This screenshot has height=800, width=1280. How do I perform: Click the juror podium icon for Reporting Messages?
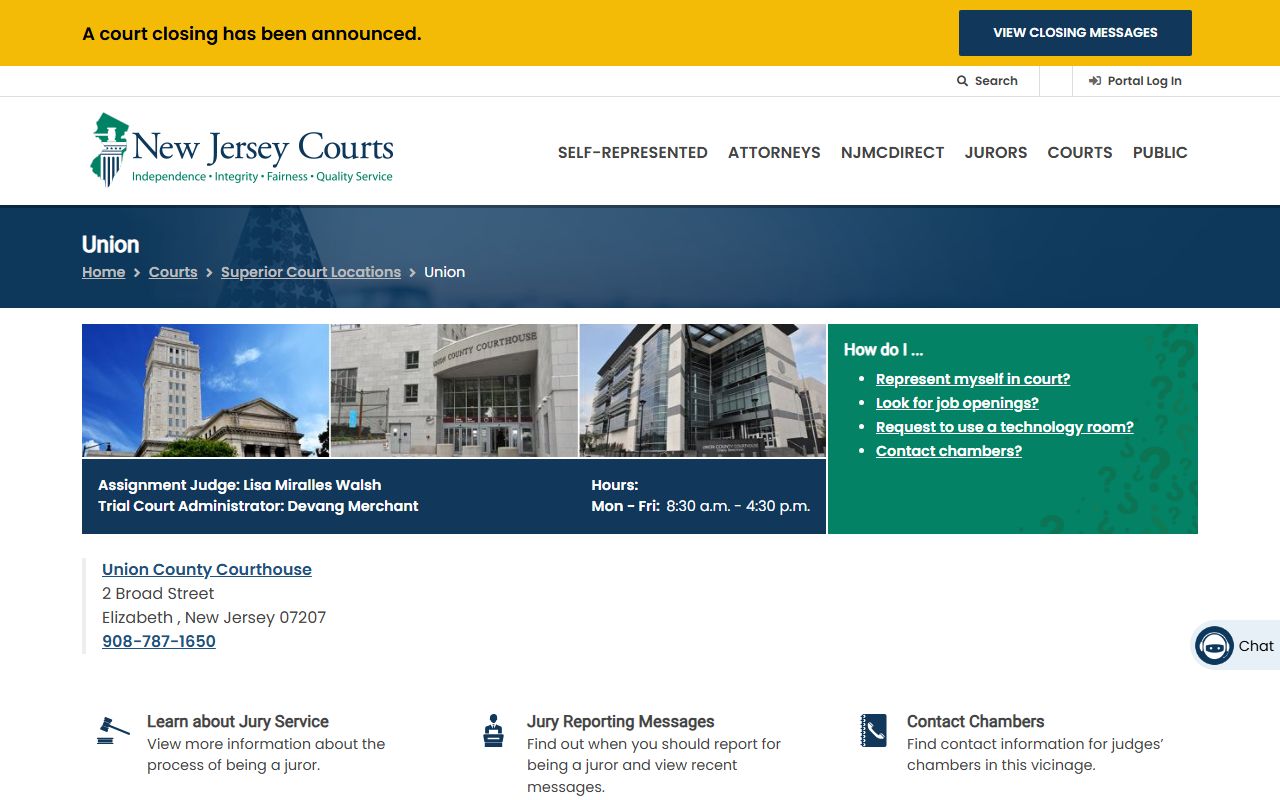[493, 731]
